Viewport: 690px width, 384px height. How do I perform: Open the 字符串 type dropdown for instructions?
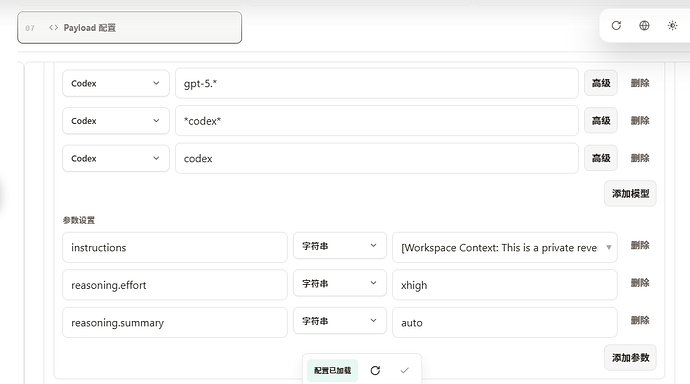tap(340, 246)
